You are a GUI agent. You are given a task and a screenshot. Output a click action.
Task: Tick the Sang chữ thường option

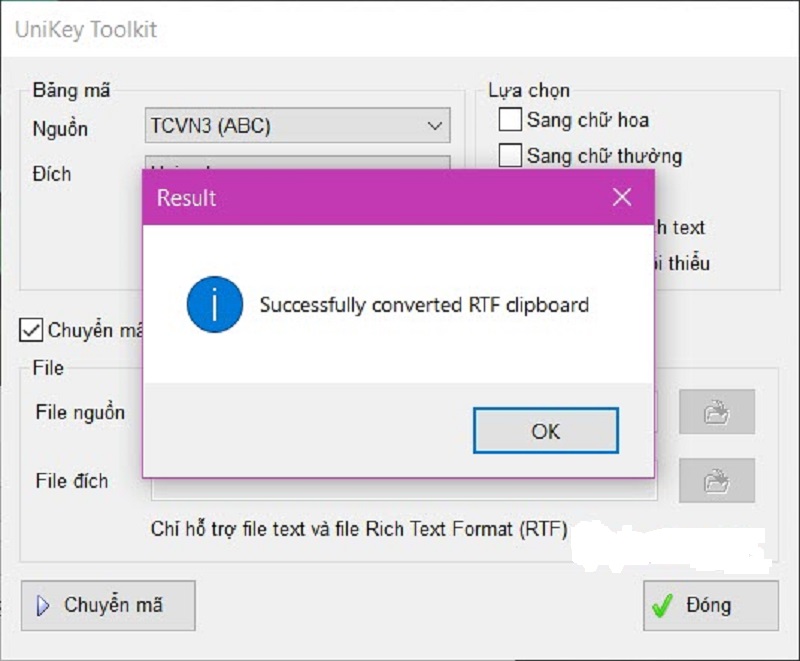click(510, 156)
